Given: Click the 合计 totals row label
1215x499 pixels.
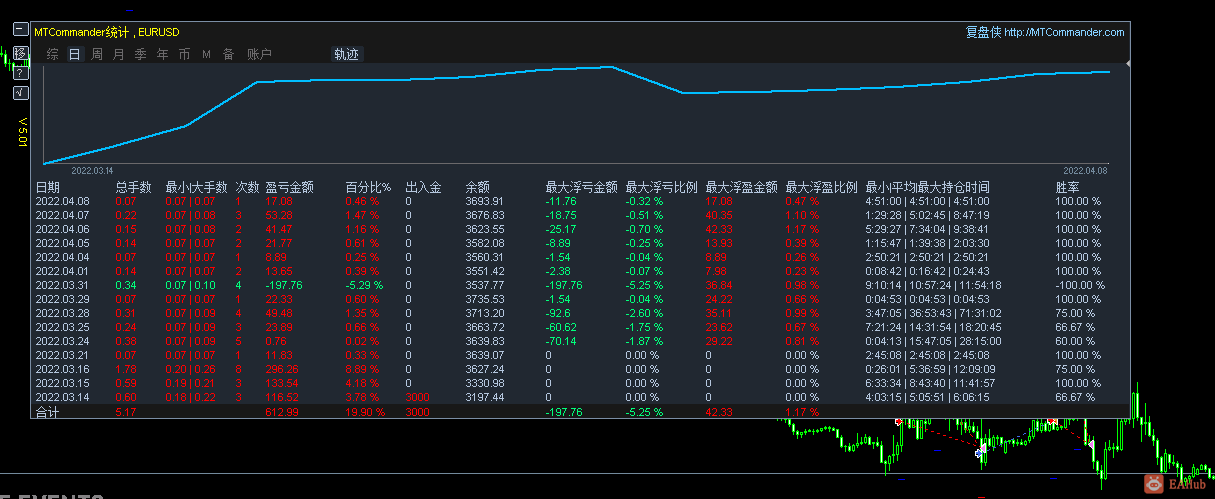Looking at the screenshot, I should click(x=48, y=412).
